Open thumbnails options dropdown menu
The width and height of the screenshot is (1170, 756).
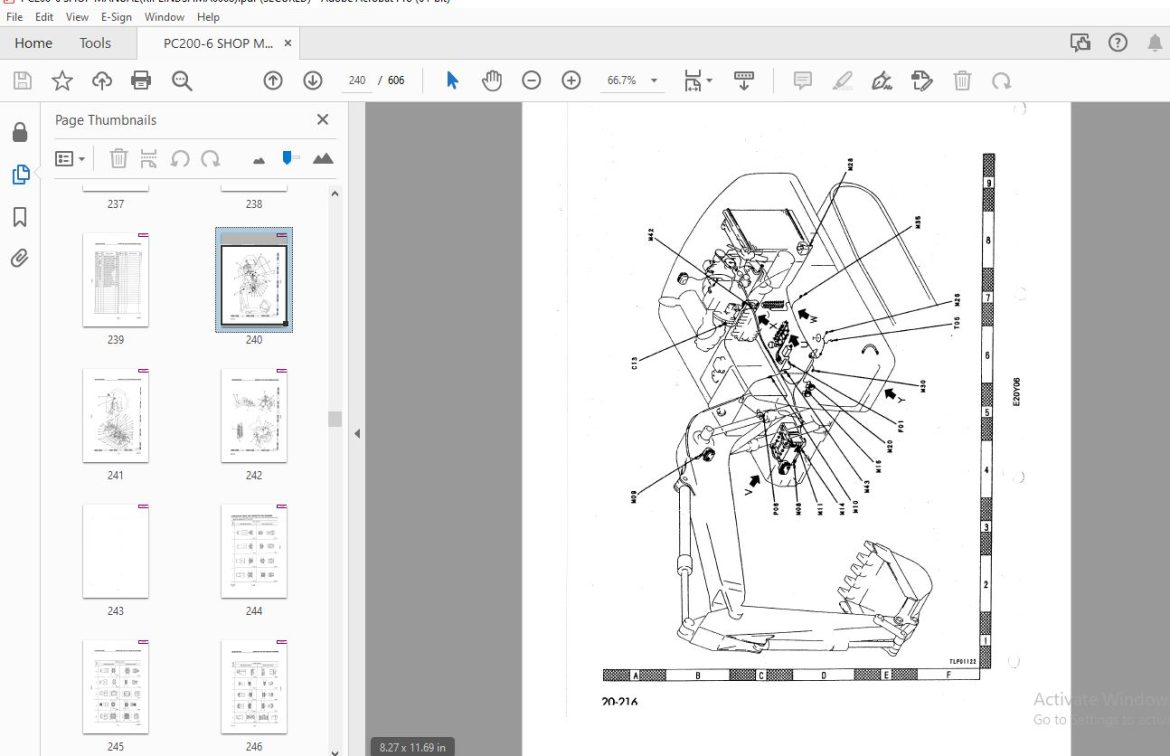pos(70,158)
